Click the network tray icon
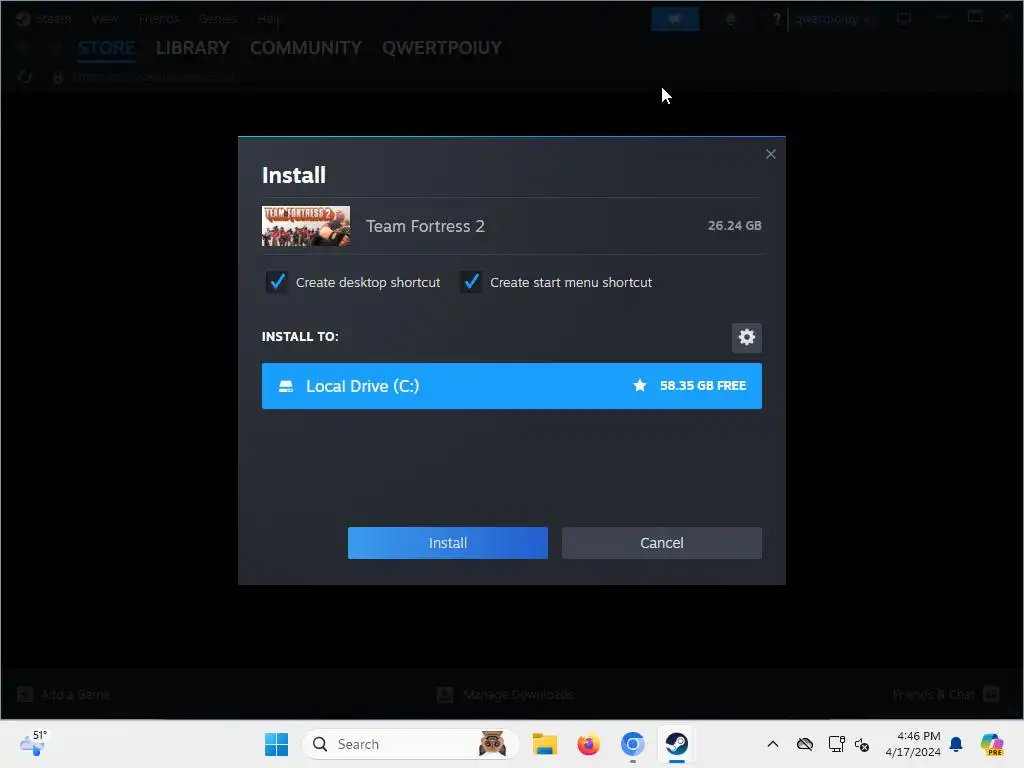This screenshot has height=768, width=1024. tap(837, 744)
